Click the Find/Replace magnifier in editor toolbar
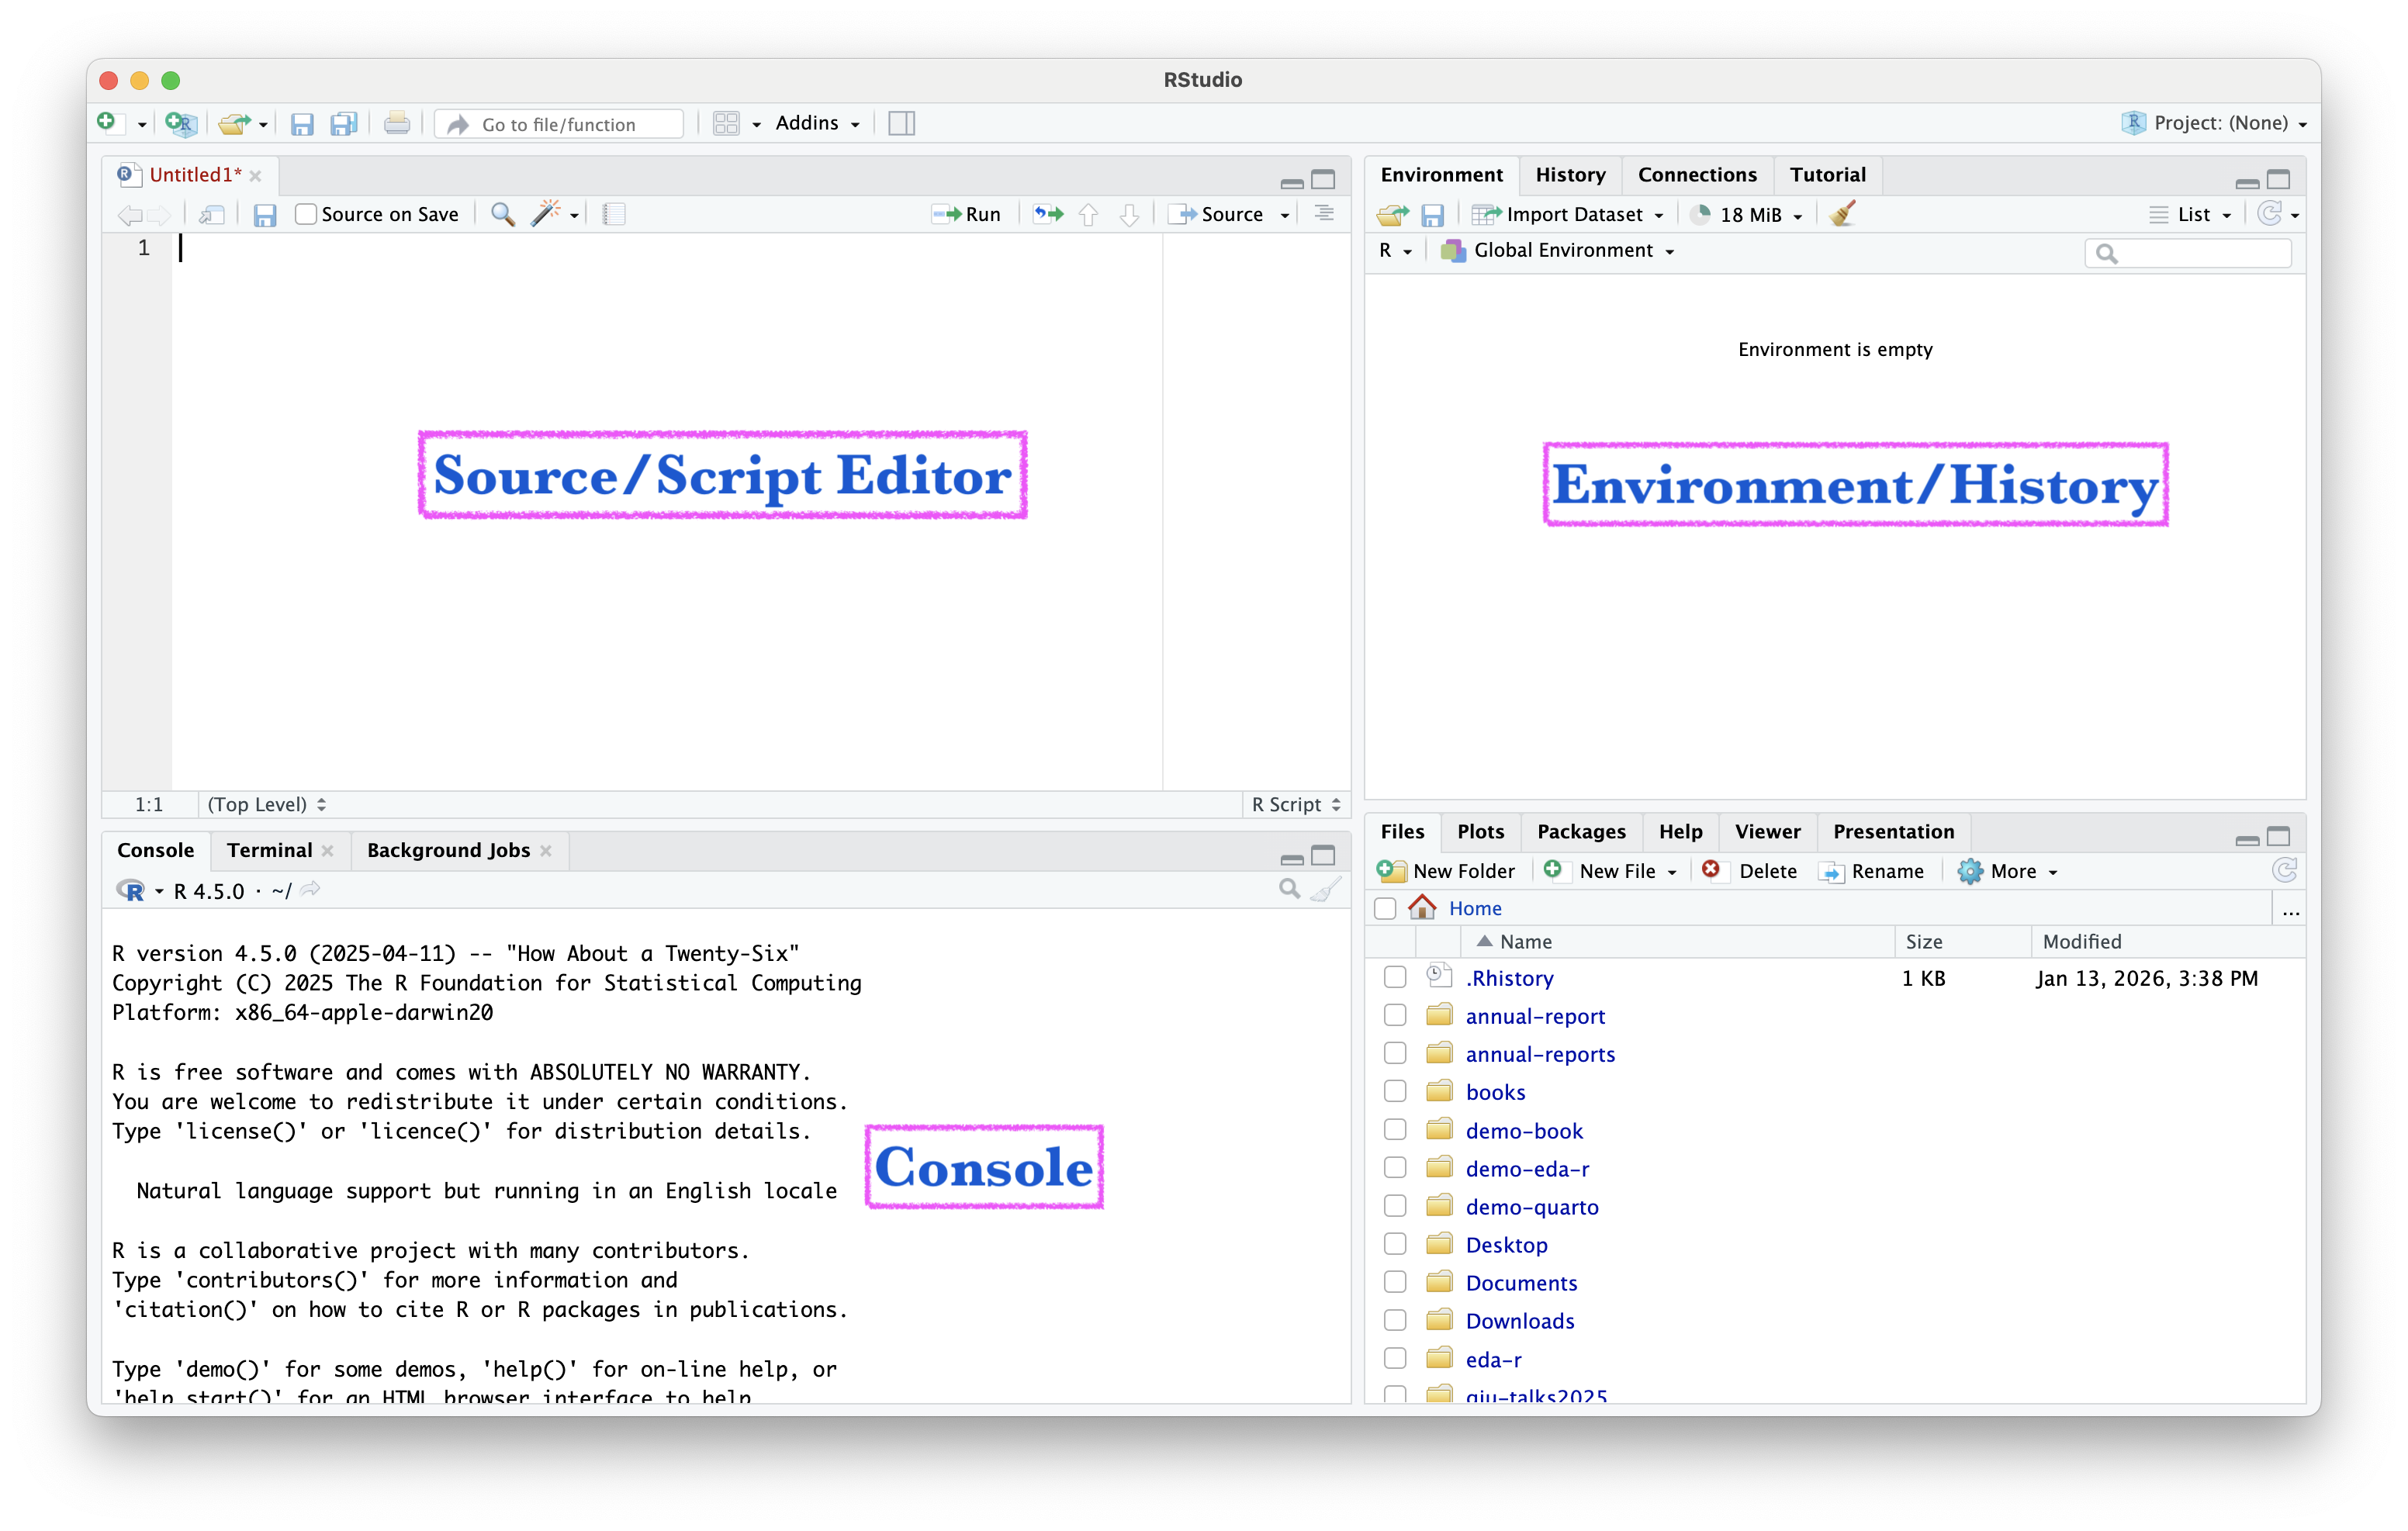The height and width of the screenshot is (1531, 2408). 503,213
